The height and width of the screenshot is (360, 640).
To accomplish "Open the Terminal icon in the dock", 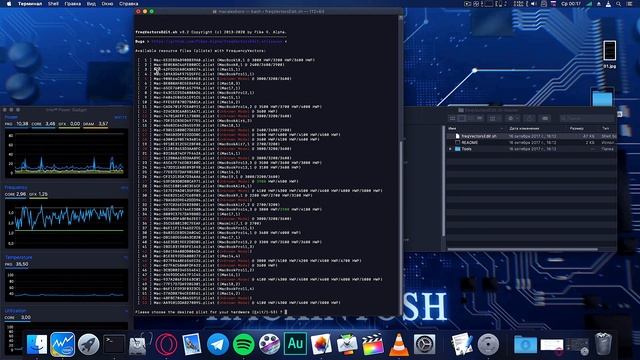I will (x=114, y=344).
